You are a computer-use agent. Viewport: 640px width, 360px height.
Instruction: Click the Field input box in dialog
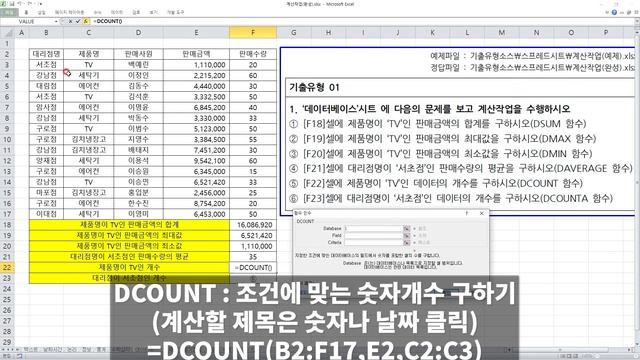(x=373, y=236)
